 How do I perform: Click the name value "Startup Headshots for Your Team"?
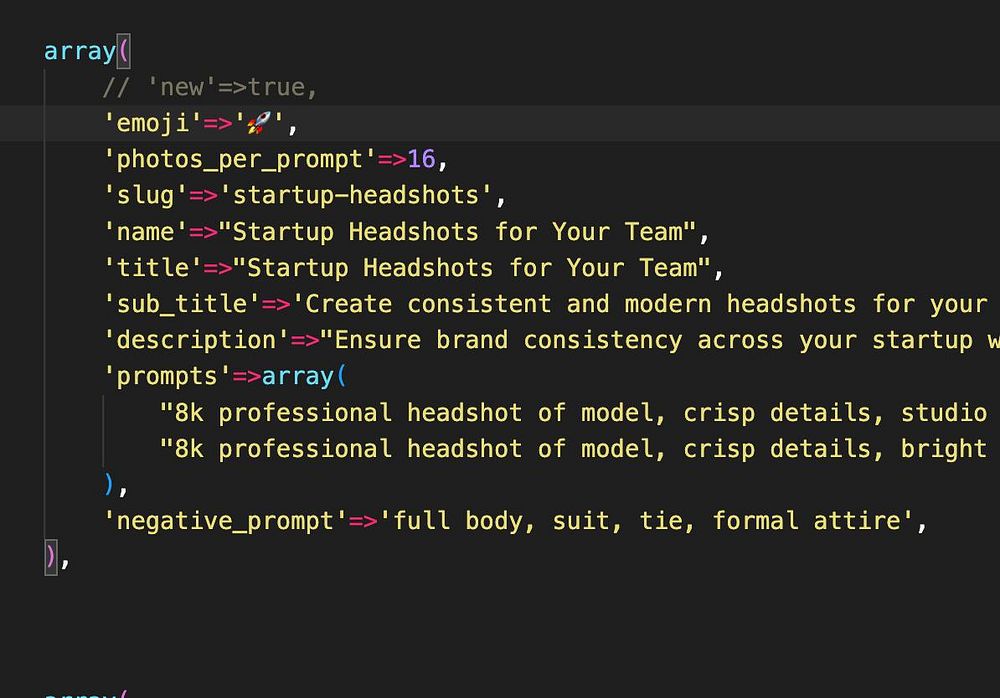457,232
